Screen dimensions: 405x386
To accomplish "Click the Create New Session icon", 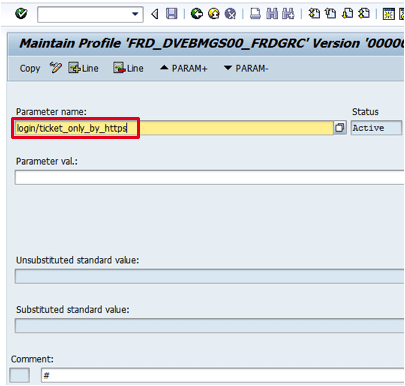I will pyautogui.click(x=389, y=14).
